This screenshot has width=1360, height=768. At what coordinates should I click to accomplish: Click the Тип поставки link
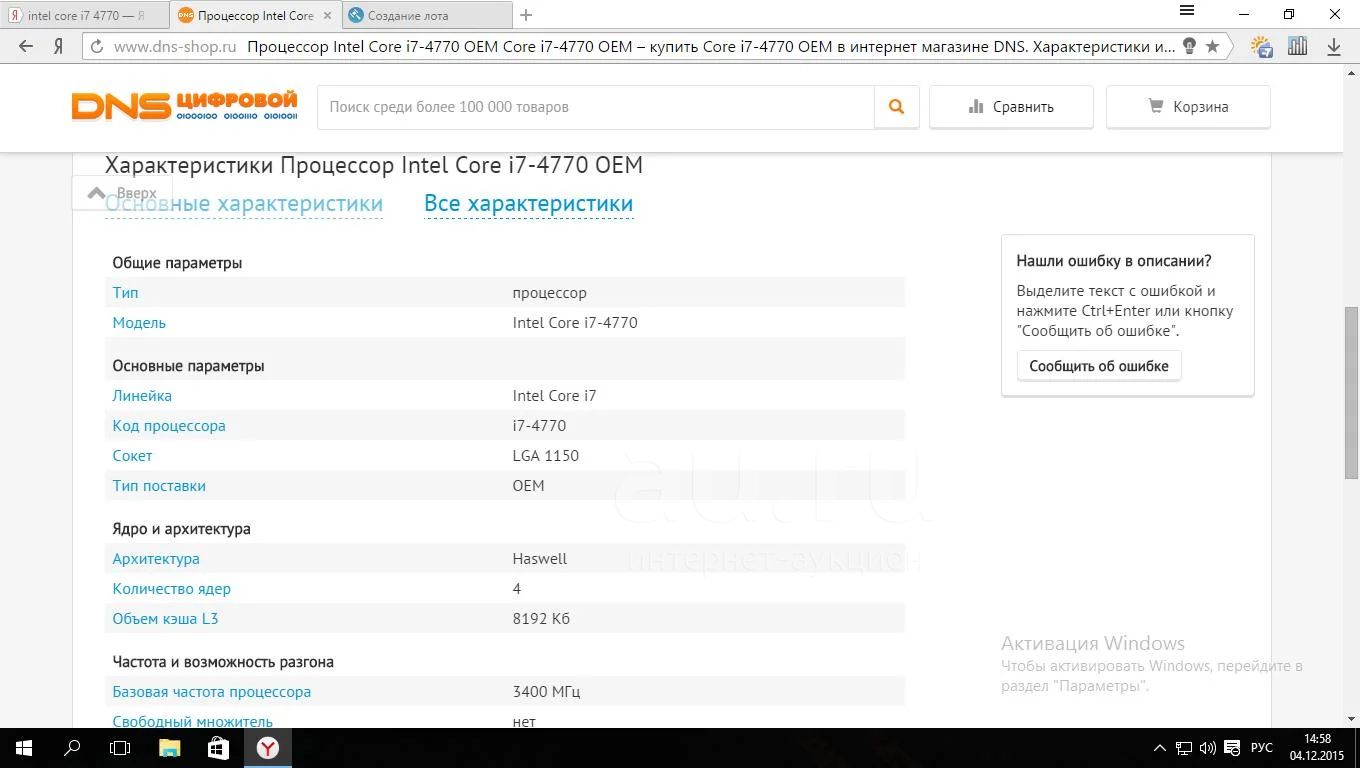coord(159,486)
